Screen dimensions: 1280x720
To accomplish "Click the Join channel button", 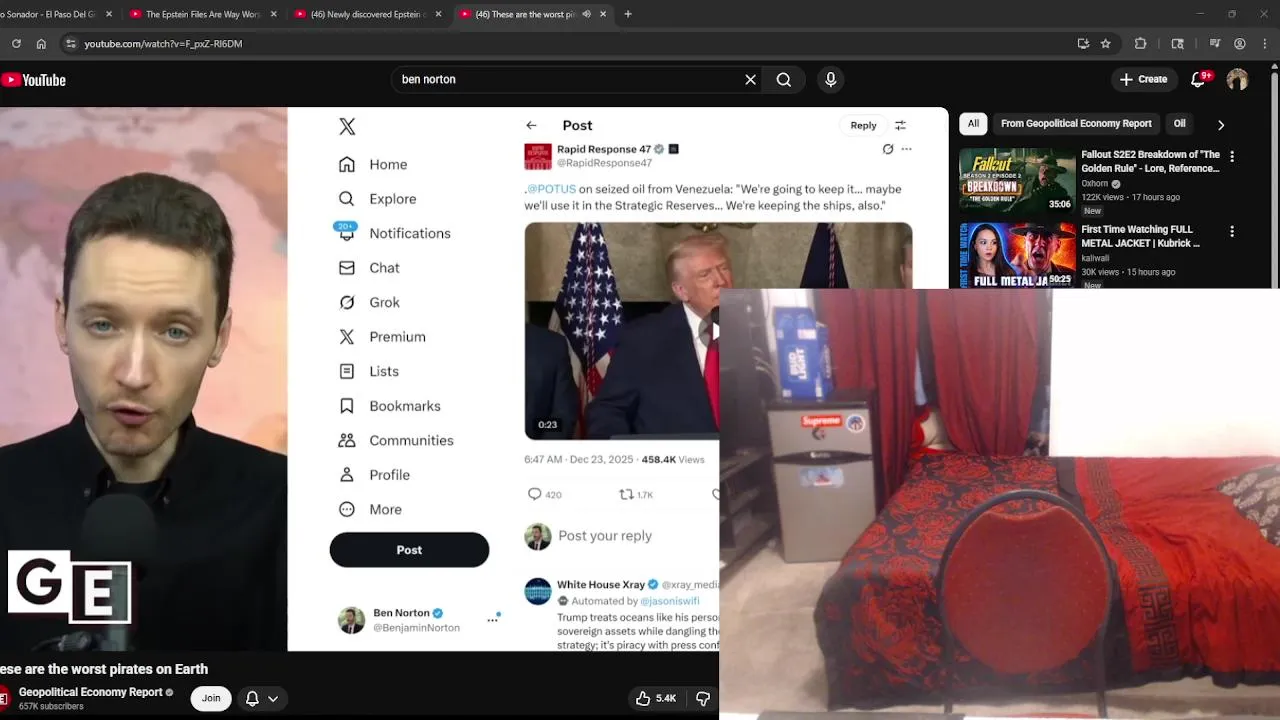I will pyautogui.click(x=211, y=698).
